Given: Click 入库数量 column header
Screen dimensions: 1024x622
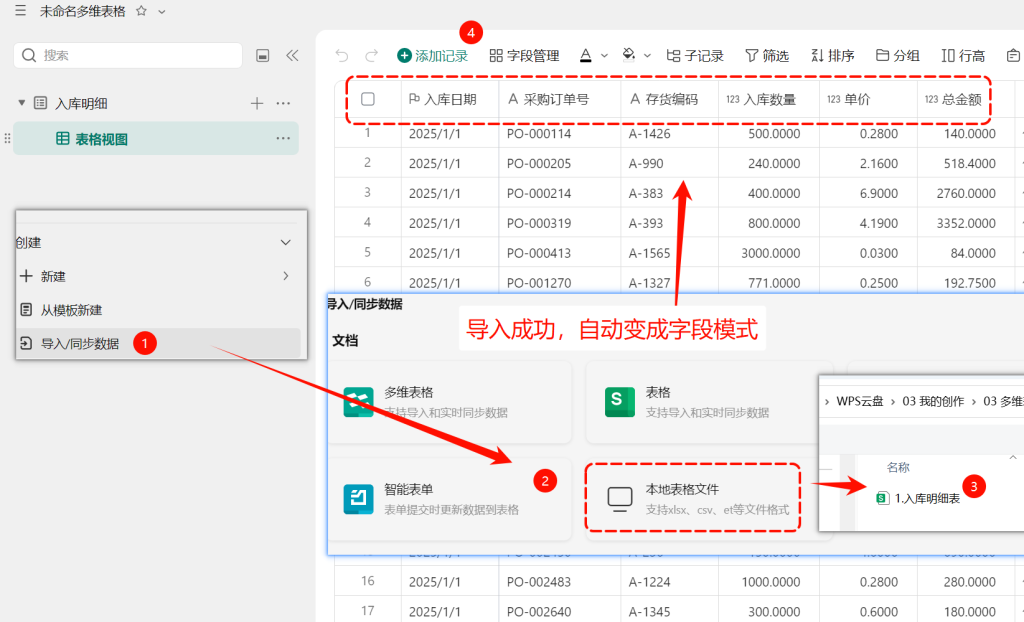Looking at the screenshot, I should [769, 99].
